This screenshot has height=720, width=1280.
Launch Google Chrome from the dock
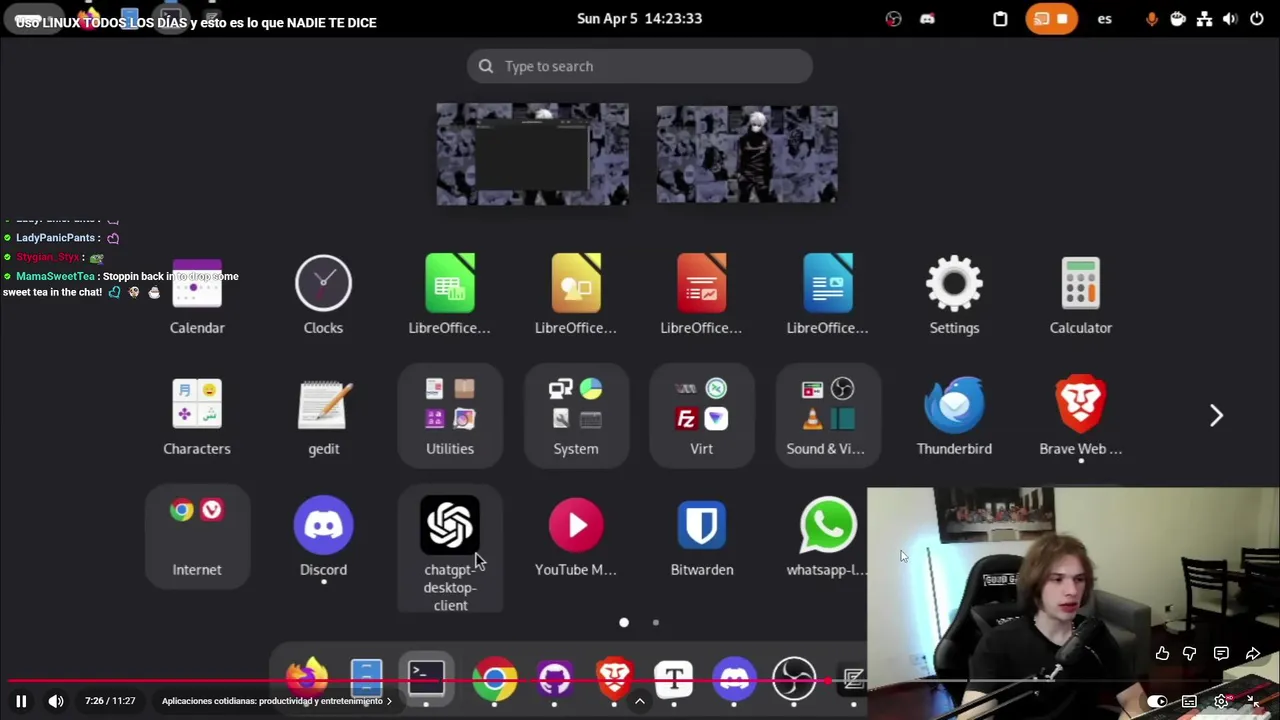click(494, 678)
